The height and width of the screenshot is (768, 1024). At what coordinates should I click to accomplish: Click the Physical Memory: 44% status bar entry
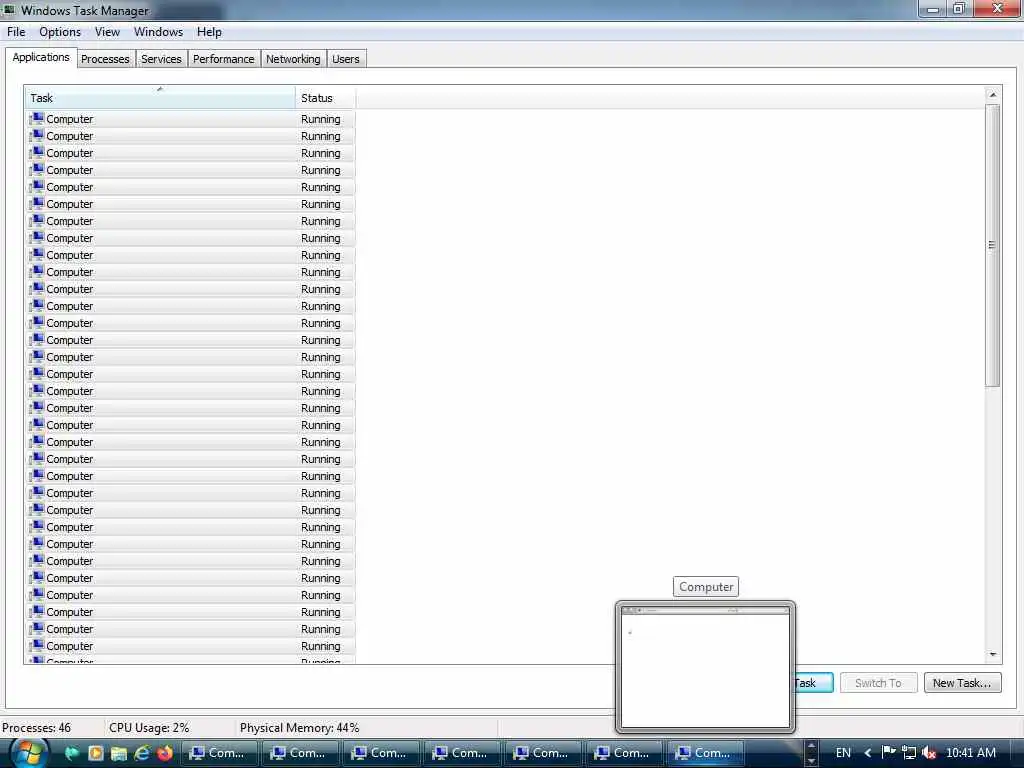click(x=299, y=728)
